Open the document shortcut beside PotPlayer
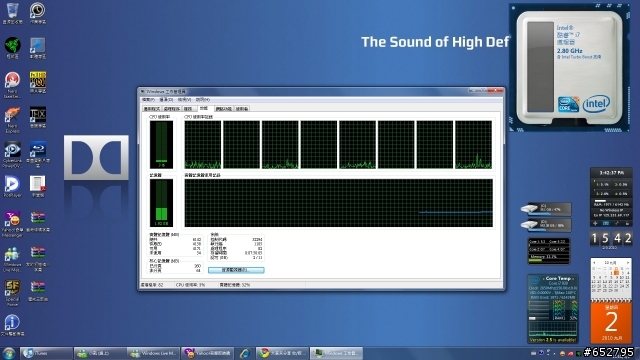 click(38, 187)
